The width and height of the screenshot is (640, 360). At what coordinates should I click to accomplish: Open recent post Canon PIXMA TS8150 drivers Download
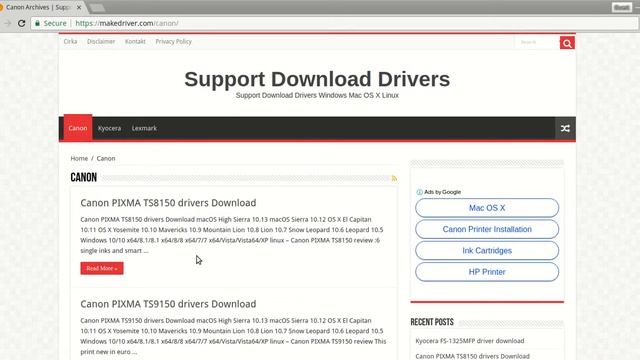[472, 356]
